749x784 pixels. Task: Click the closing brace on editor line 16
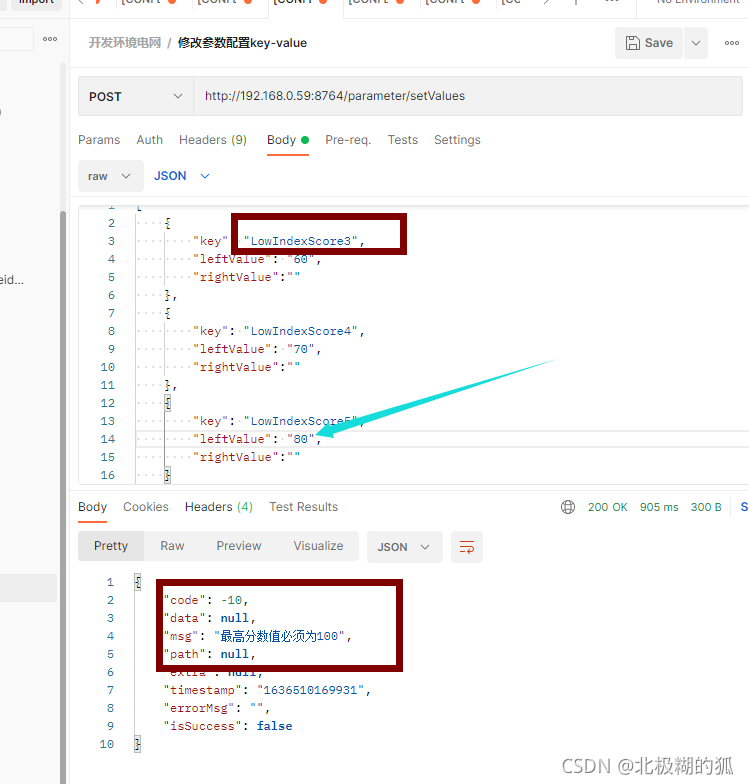[x=168, y=475]
